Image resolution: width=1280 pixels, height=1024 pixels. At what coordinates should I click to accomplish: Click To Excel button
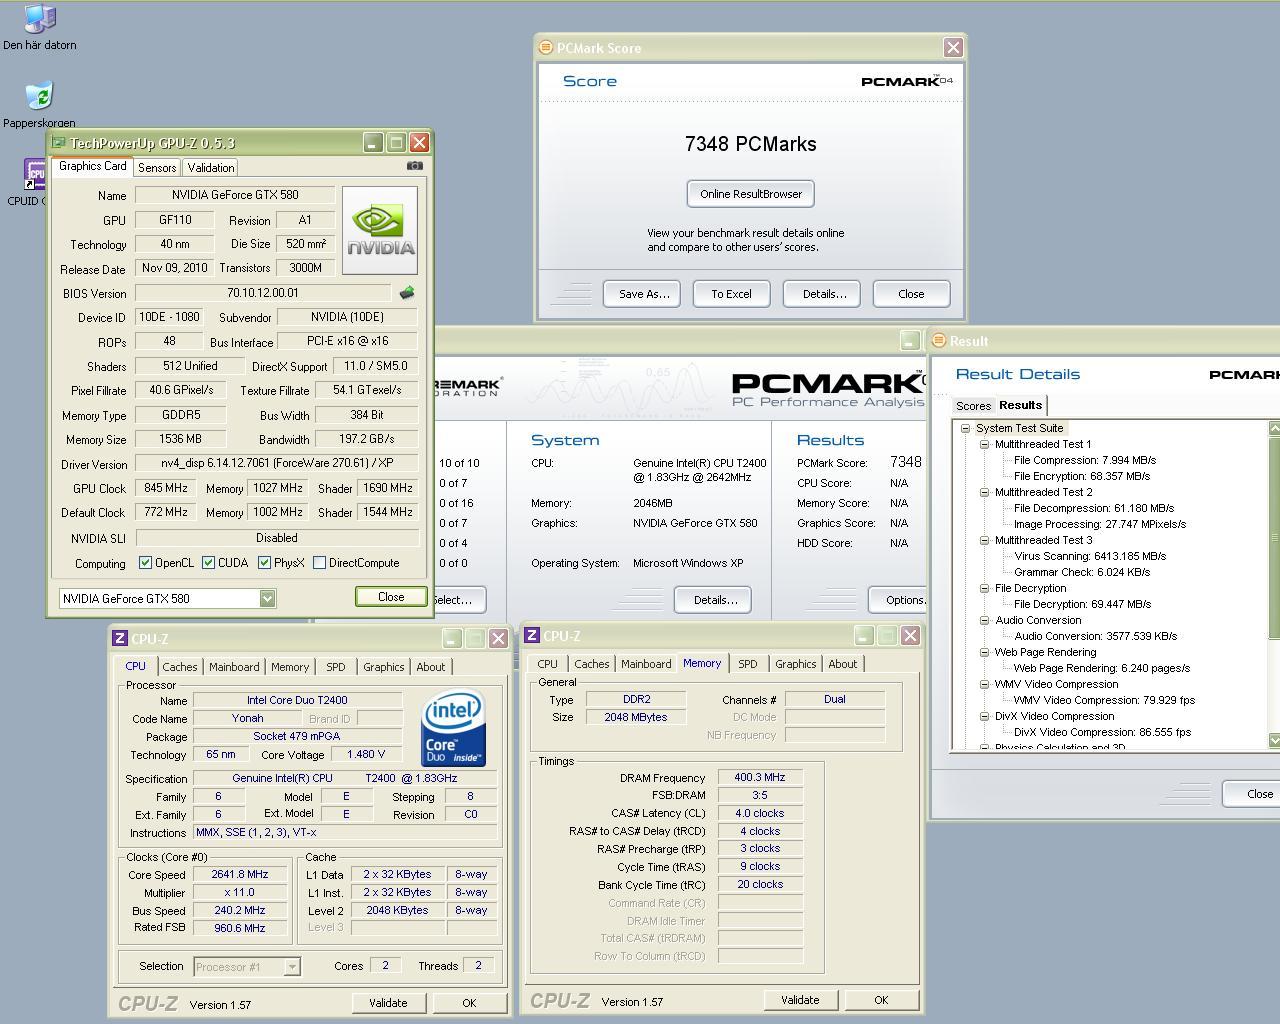(x=731, y=294)
